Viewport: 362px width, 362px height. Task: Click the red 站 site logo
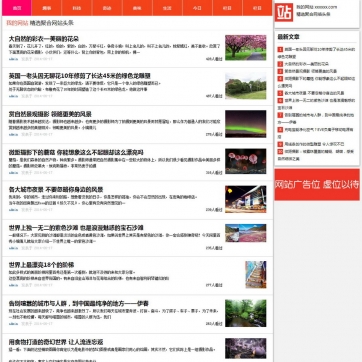tap(284, 12)
